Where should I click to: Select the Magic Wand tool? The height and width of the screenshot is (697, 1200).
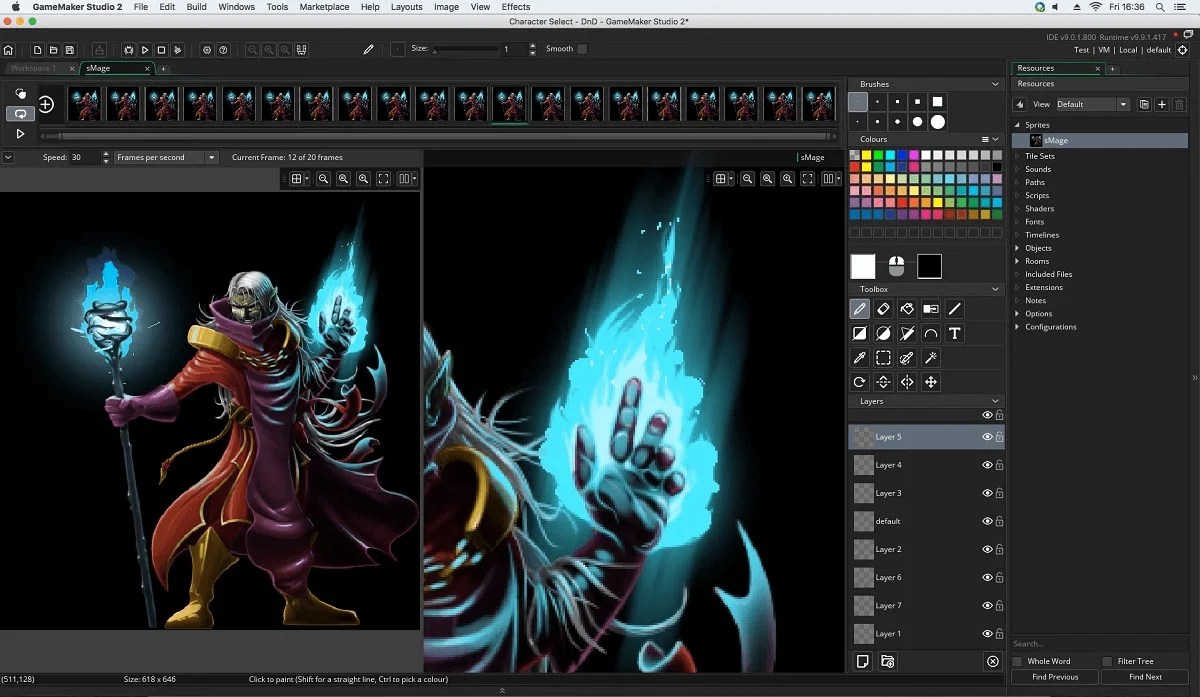pyautogui.click(x=931, y=358)
